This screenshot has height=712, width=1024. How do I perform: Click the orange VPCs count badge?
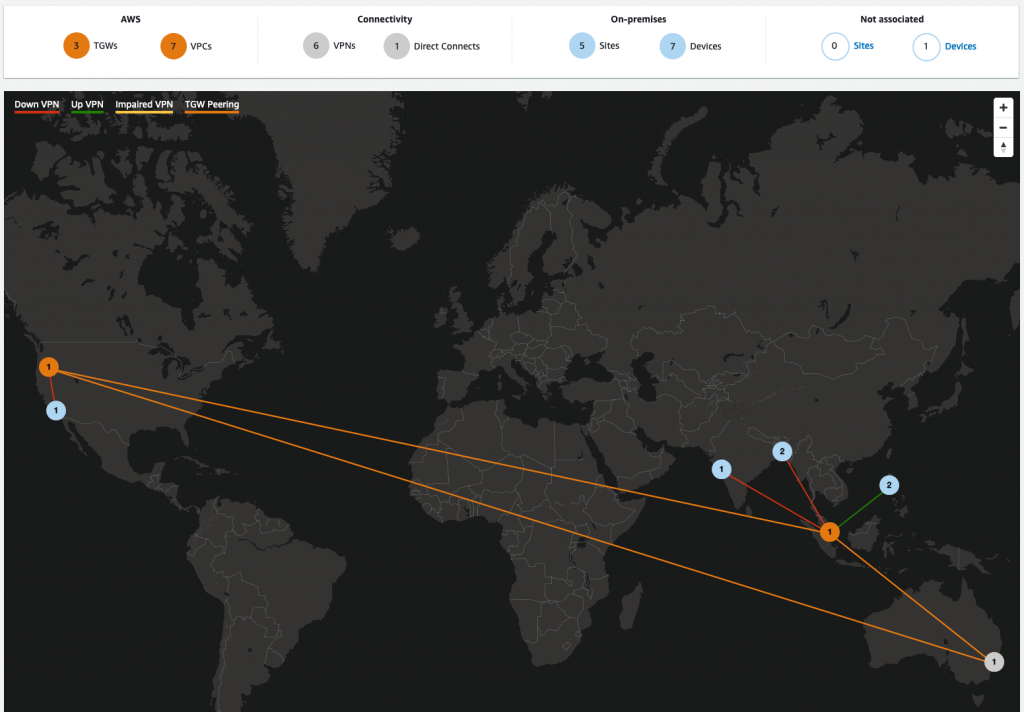tap(173, 46)
